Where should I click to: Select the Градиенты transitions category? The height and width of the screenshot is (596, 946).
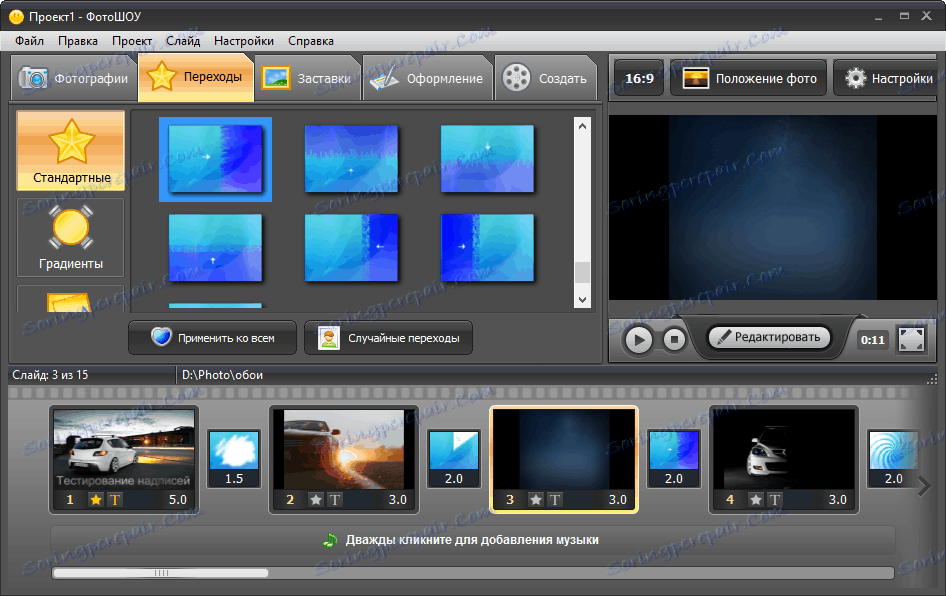(71, 237)
